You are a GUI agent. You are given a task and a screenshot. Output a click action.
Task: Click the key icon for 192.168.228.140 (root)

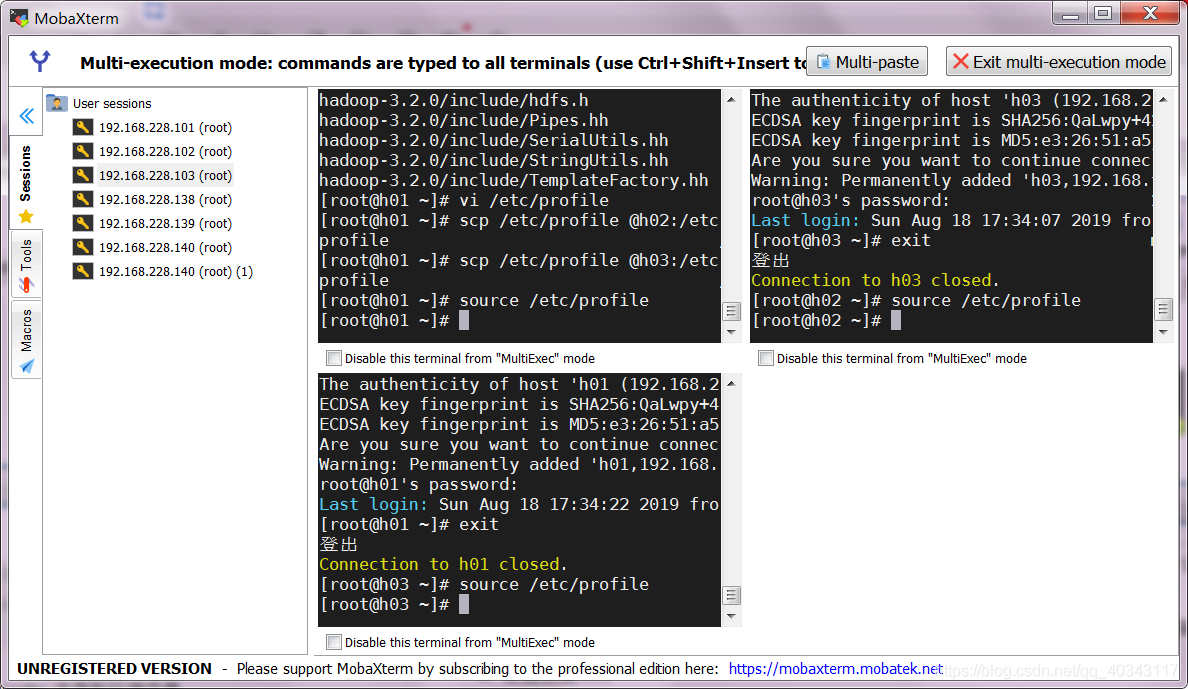point(83,247)
